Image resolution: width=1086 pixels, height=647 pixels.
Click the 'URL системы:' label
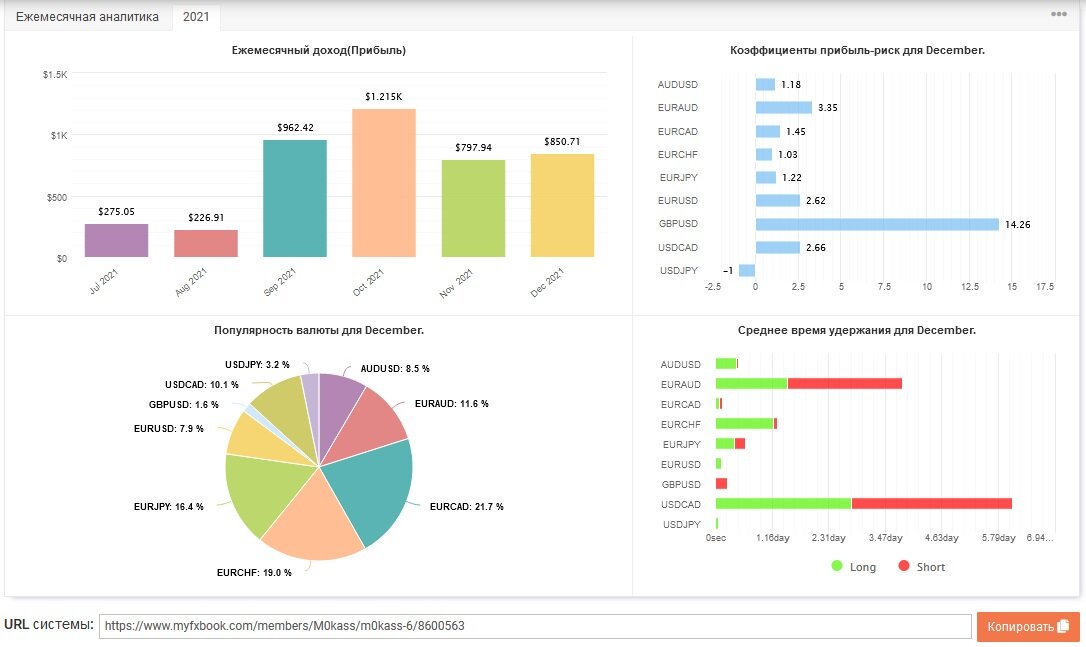[48, 624]
